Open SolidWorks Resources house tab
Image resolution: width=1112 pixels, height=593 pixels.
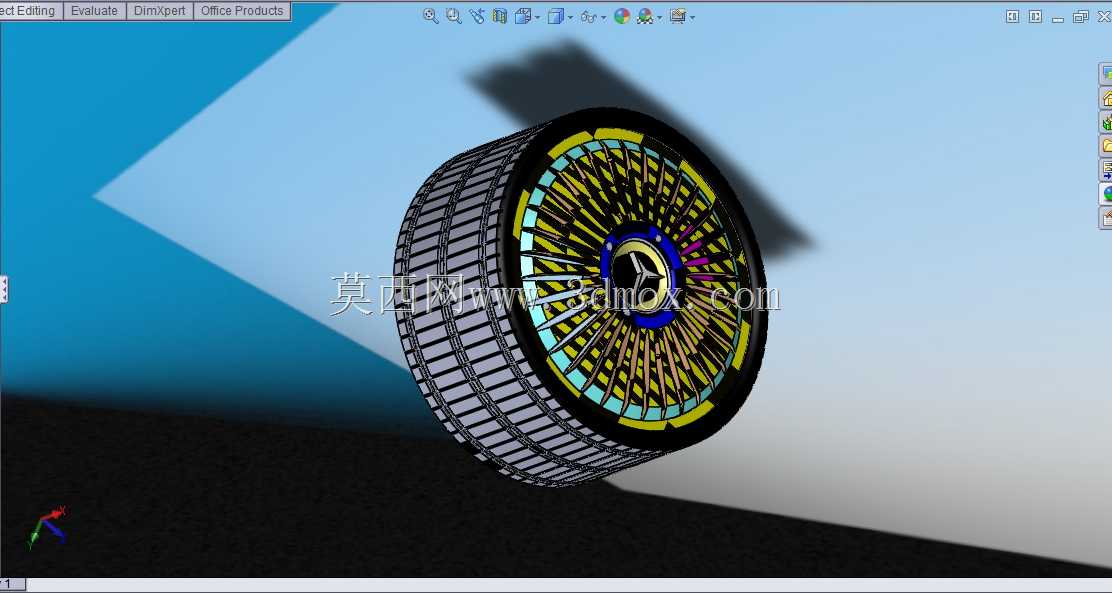1106,98
